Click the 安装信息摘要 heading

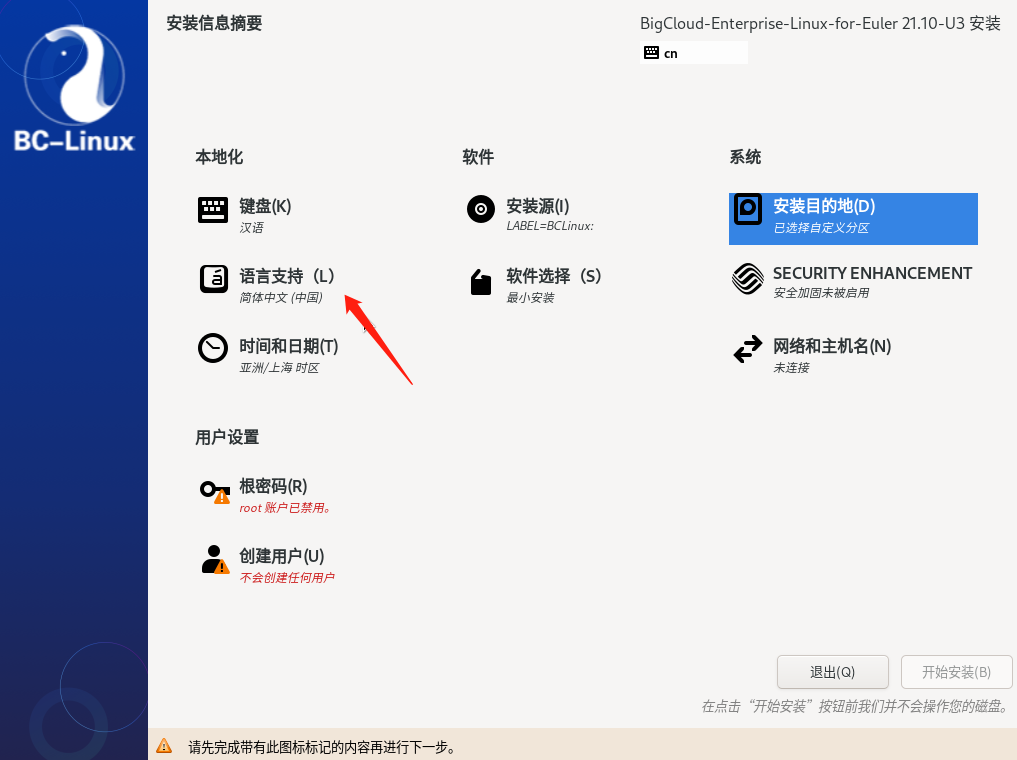point(214,23)
